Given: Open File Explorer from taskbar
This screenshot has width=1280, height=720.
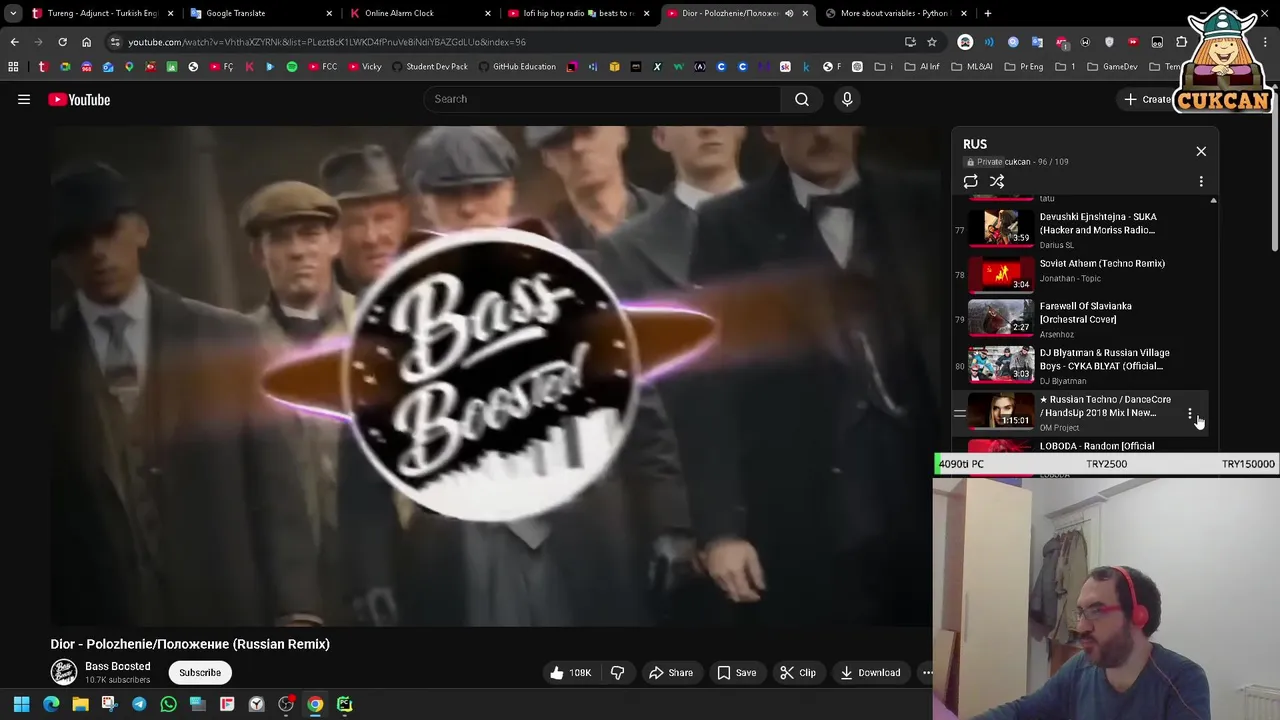Looking at the screenshot, I should (80, 704).
